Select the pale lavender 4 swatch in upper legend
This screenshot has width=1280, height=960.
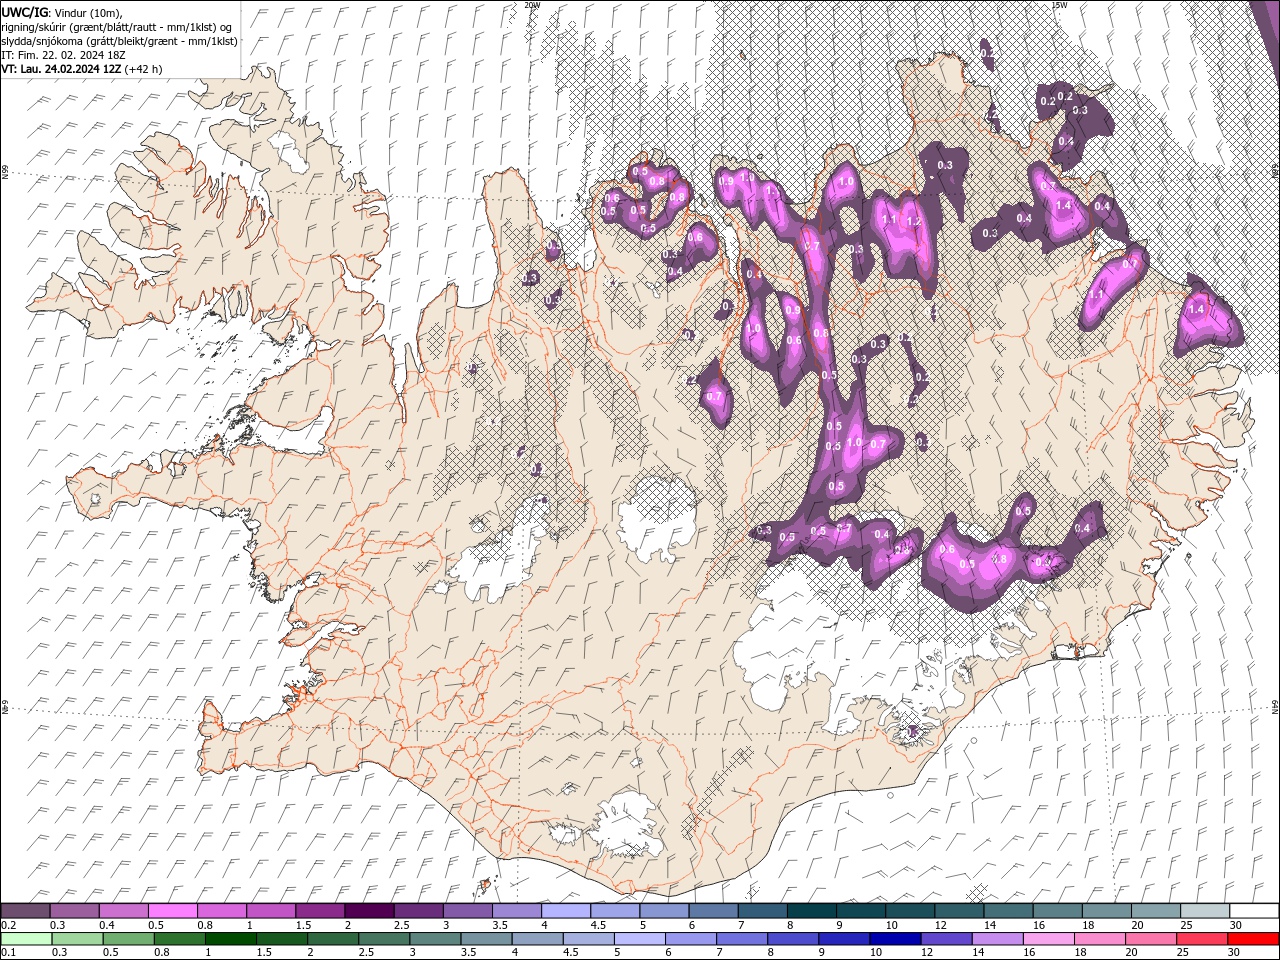pyautogui.click(x=566, y=911)
